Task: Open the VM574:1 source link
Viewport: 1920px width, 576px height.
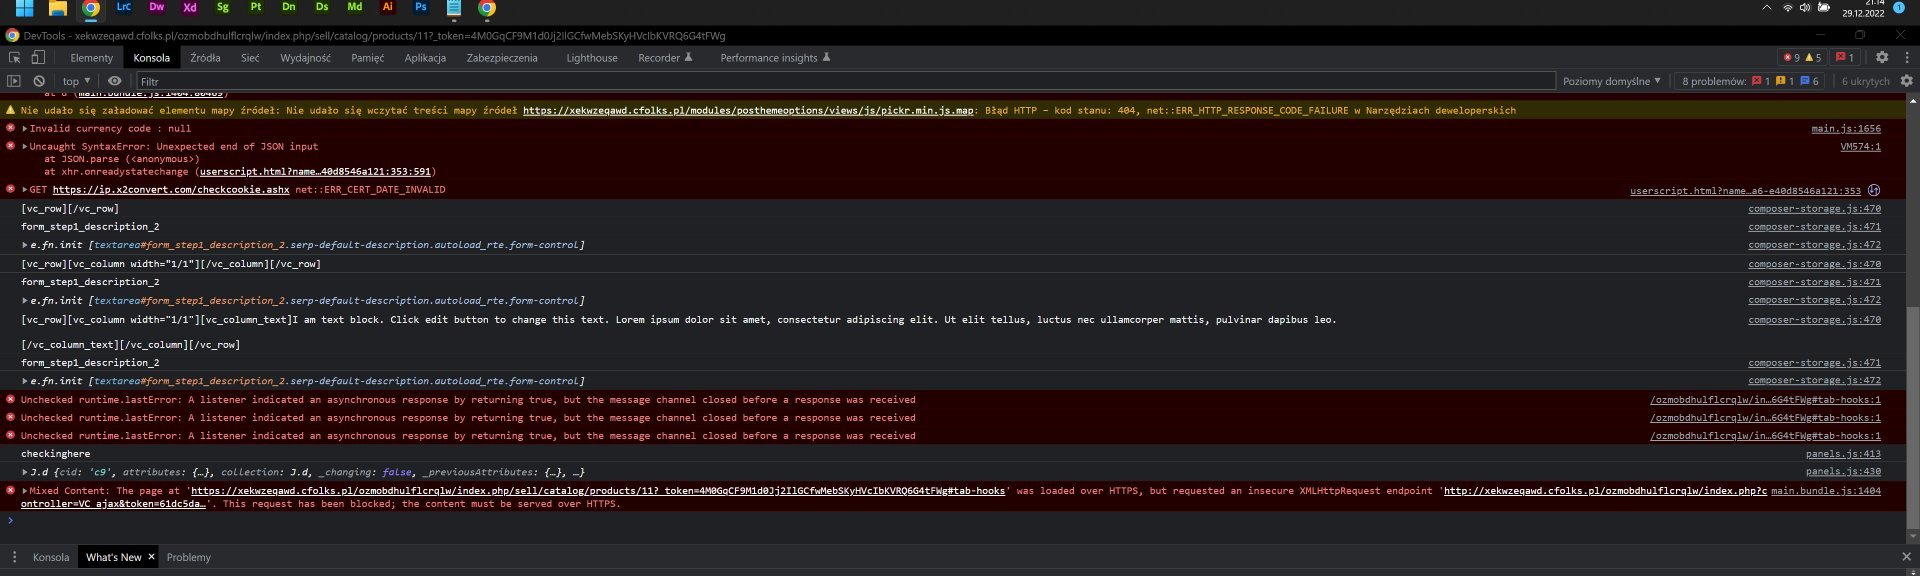Action: (1860, 146)
